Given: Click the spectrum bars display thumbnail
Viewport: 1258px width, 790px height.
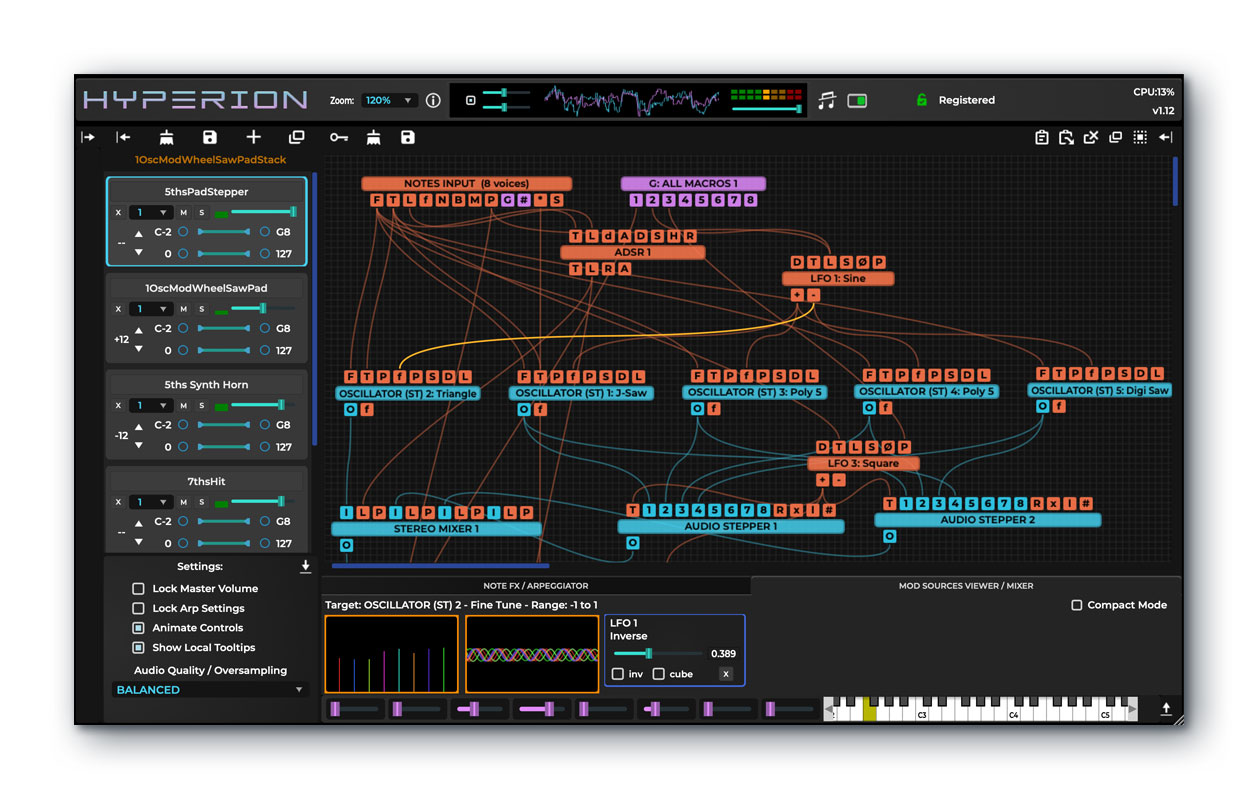Looking at the screenshot, I should pos(392,654).
